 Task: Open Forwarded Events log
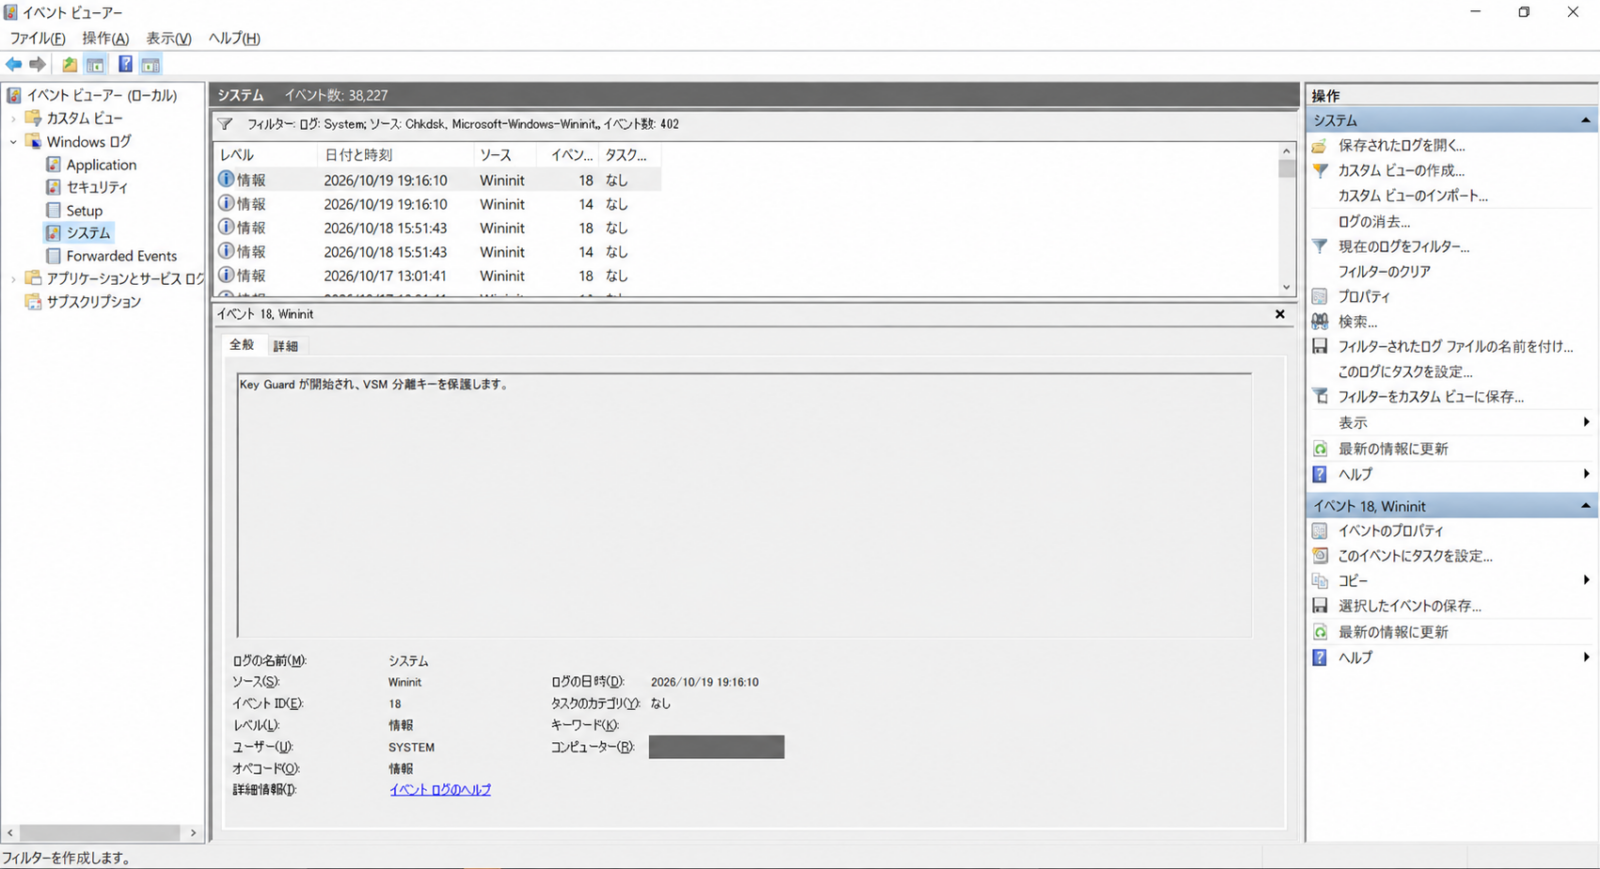point(121,256)
